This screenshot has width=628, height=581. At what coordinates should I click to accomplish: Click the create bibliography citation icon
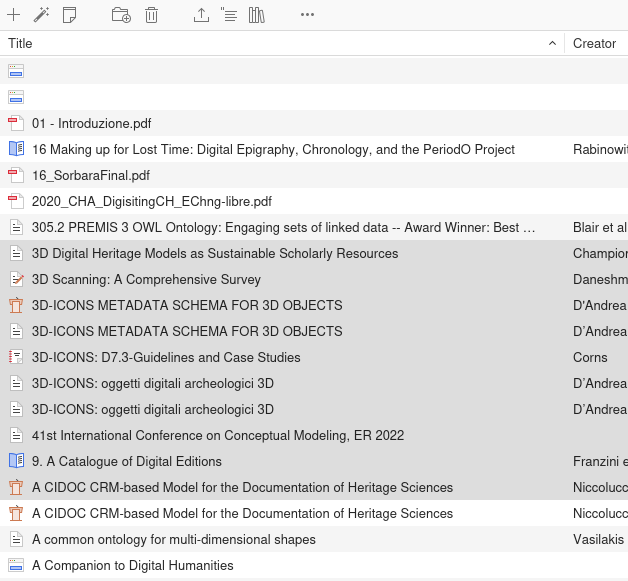pos(229,15)
